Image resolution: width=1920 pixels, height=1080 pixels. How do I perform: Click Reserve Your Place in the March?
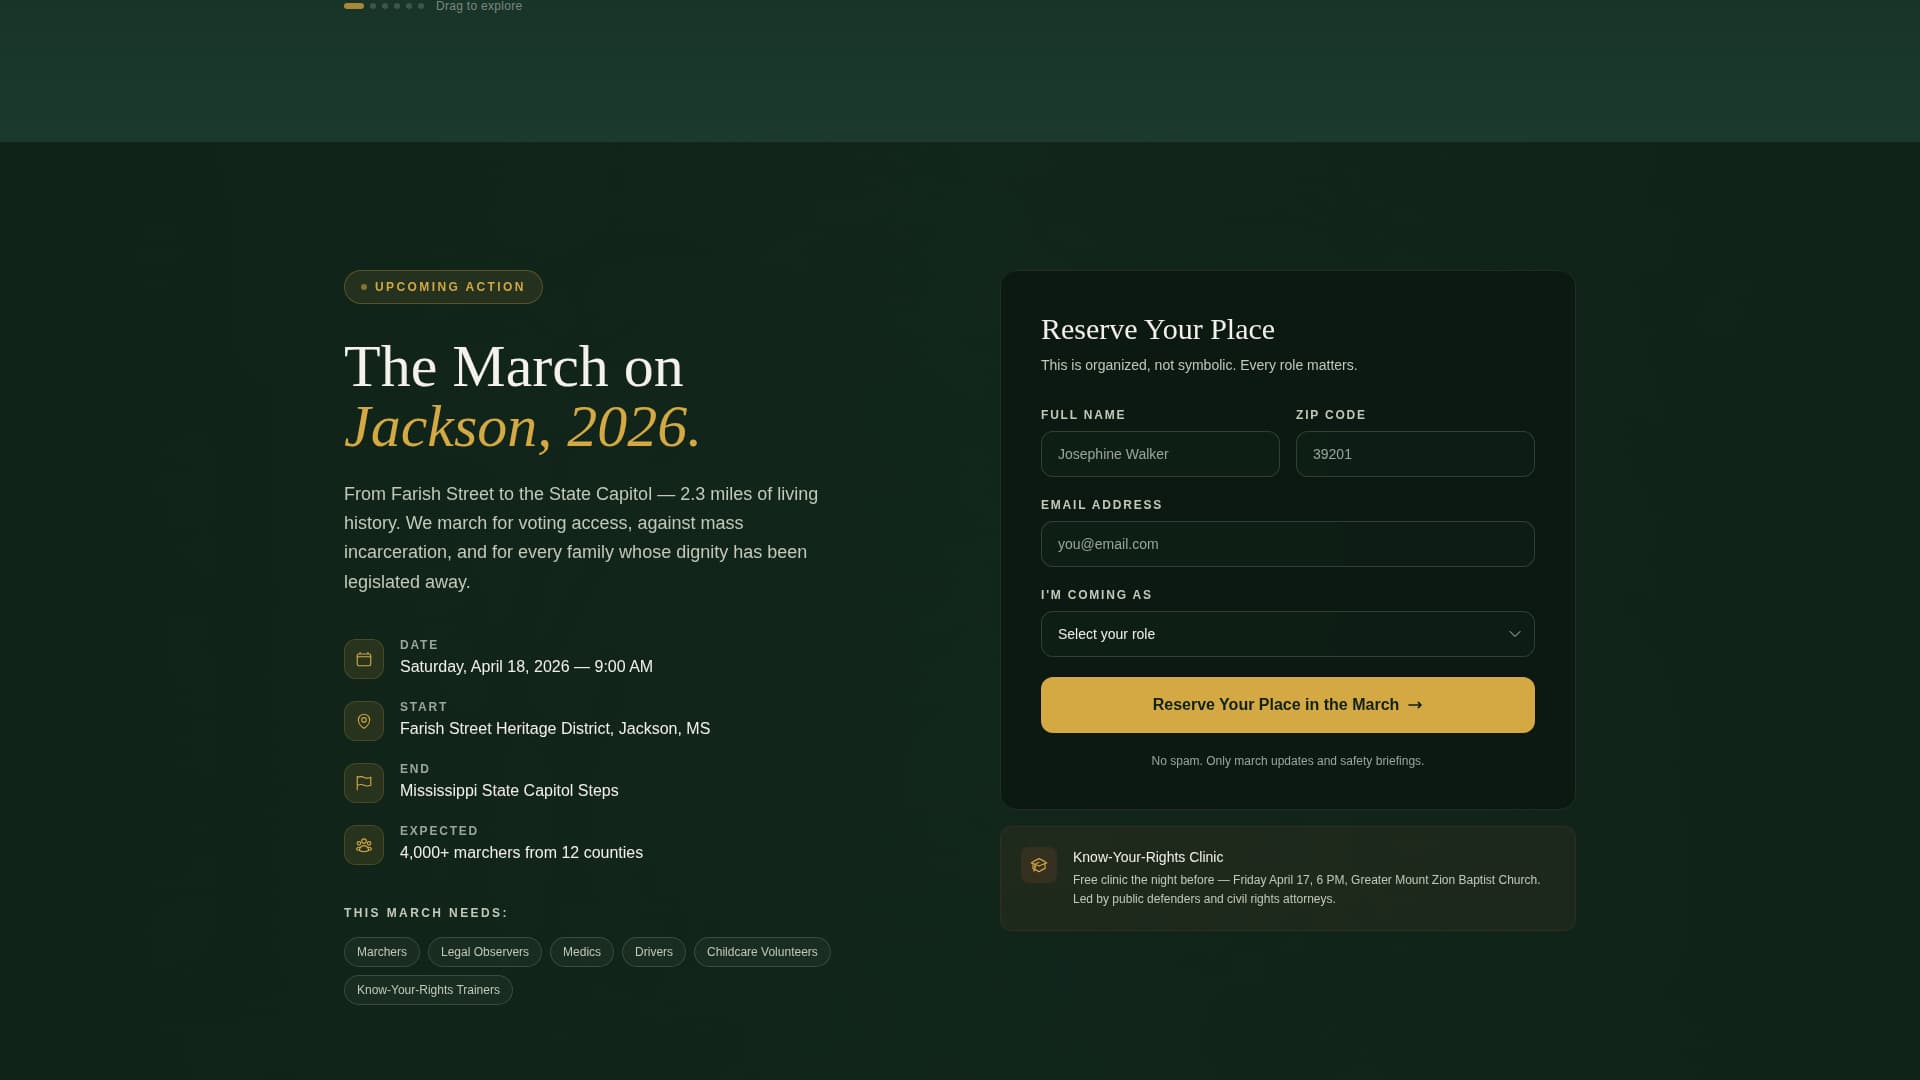tap(1287, 705)
